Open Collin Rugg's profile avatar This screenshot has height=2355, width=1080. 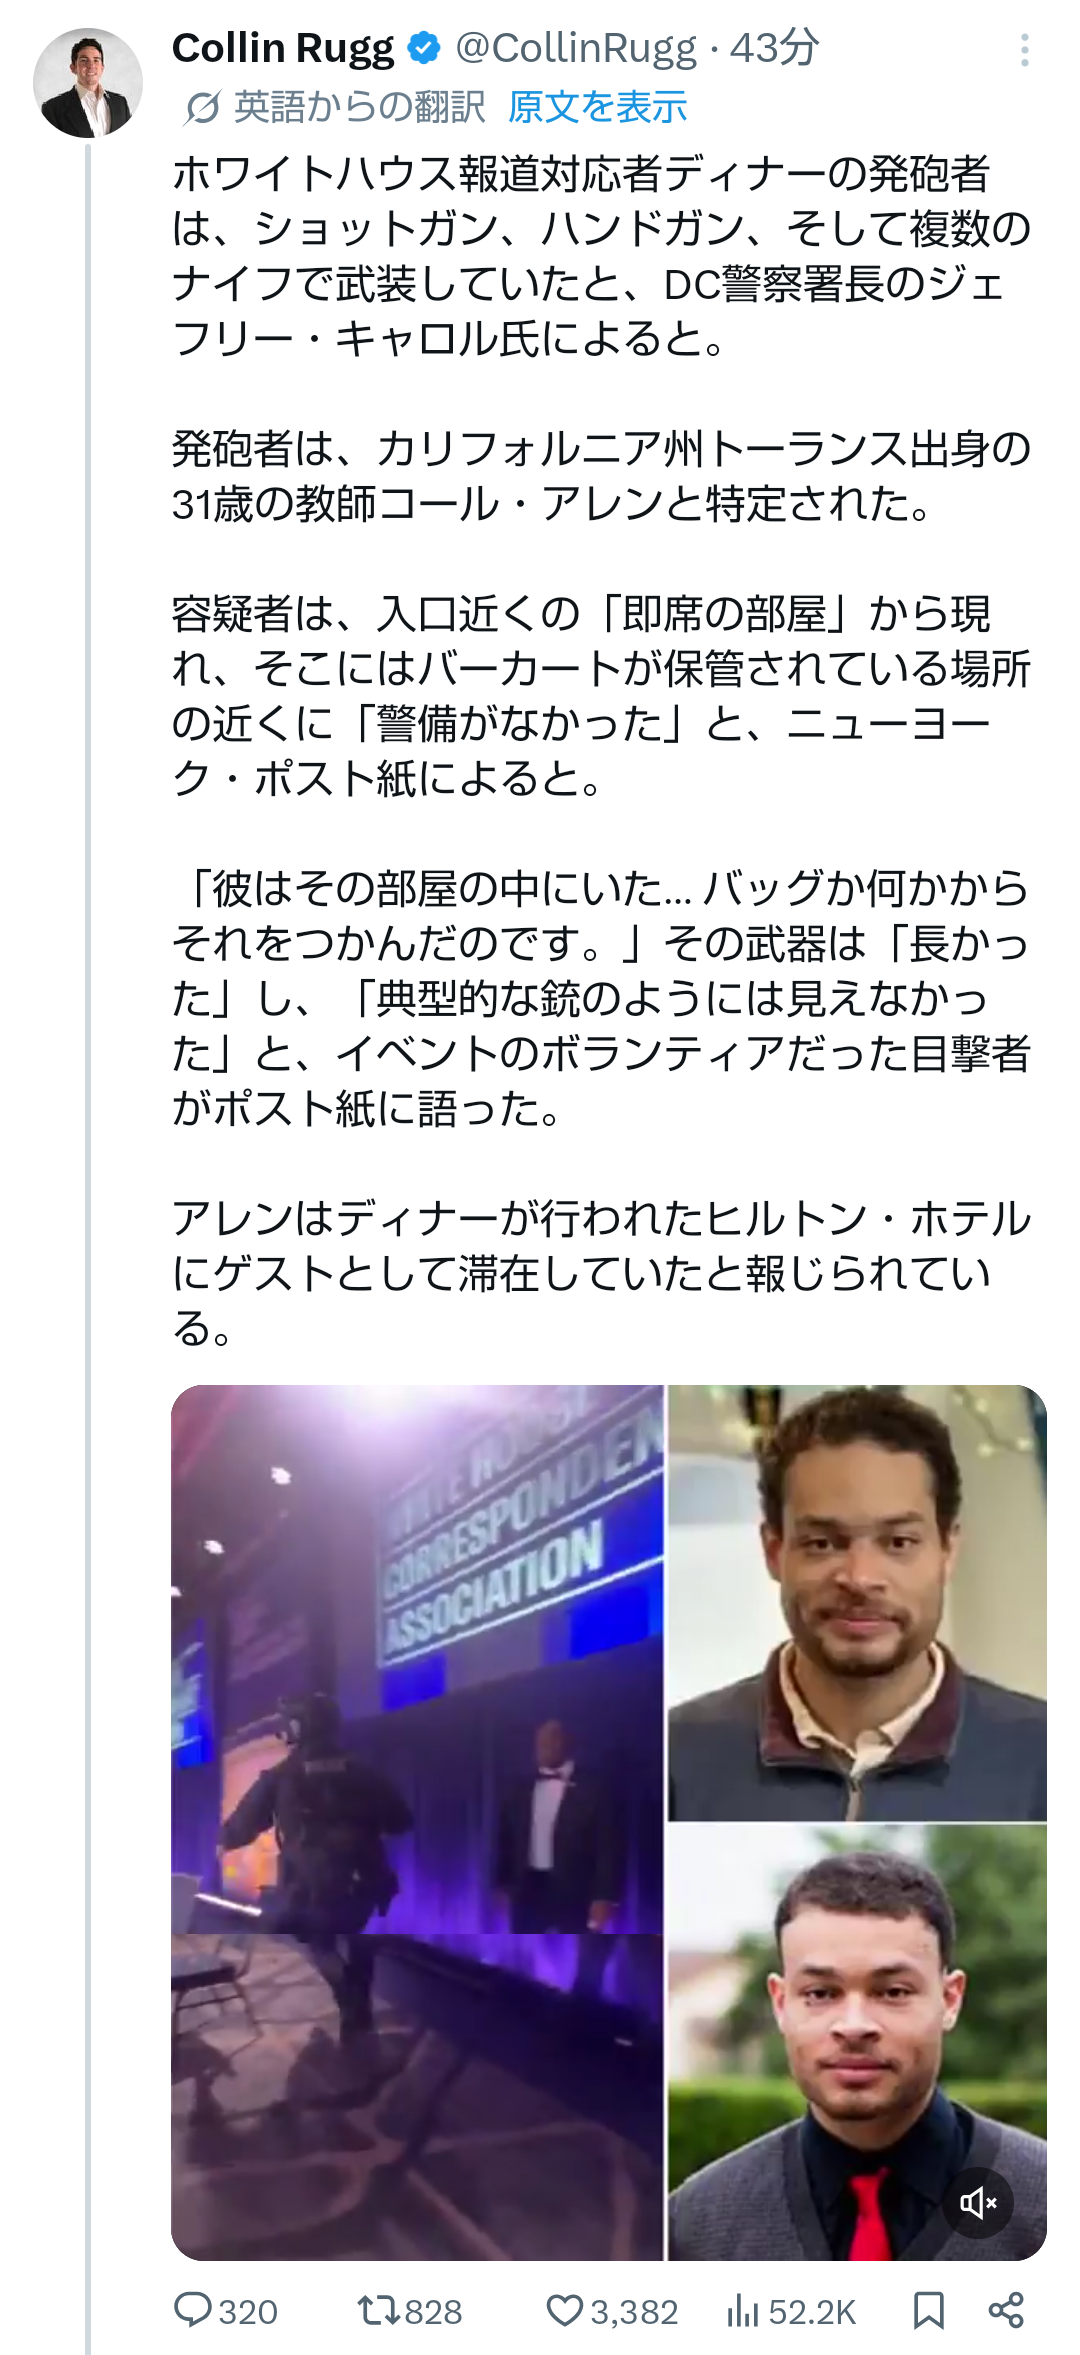(x=88, y=83)
